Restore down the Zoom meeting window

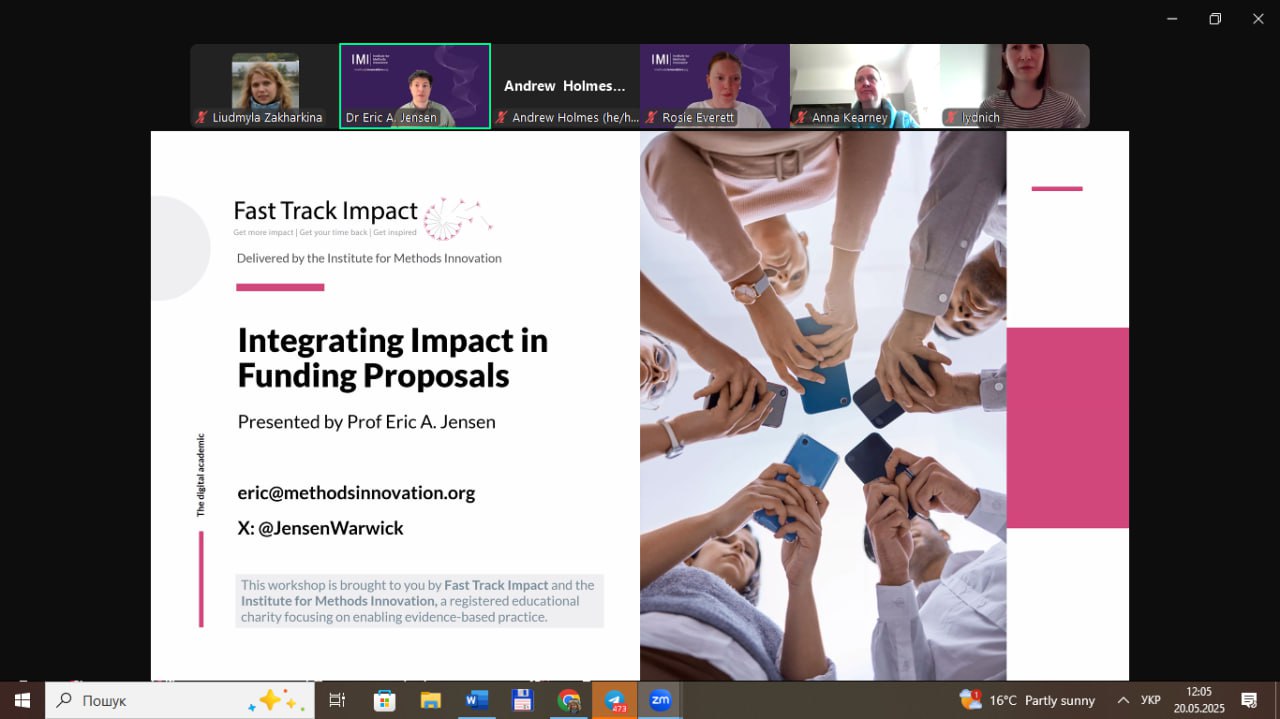[x=1215, y=18]
